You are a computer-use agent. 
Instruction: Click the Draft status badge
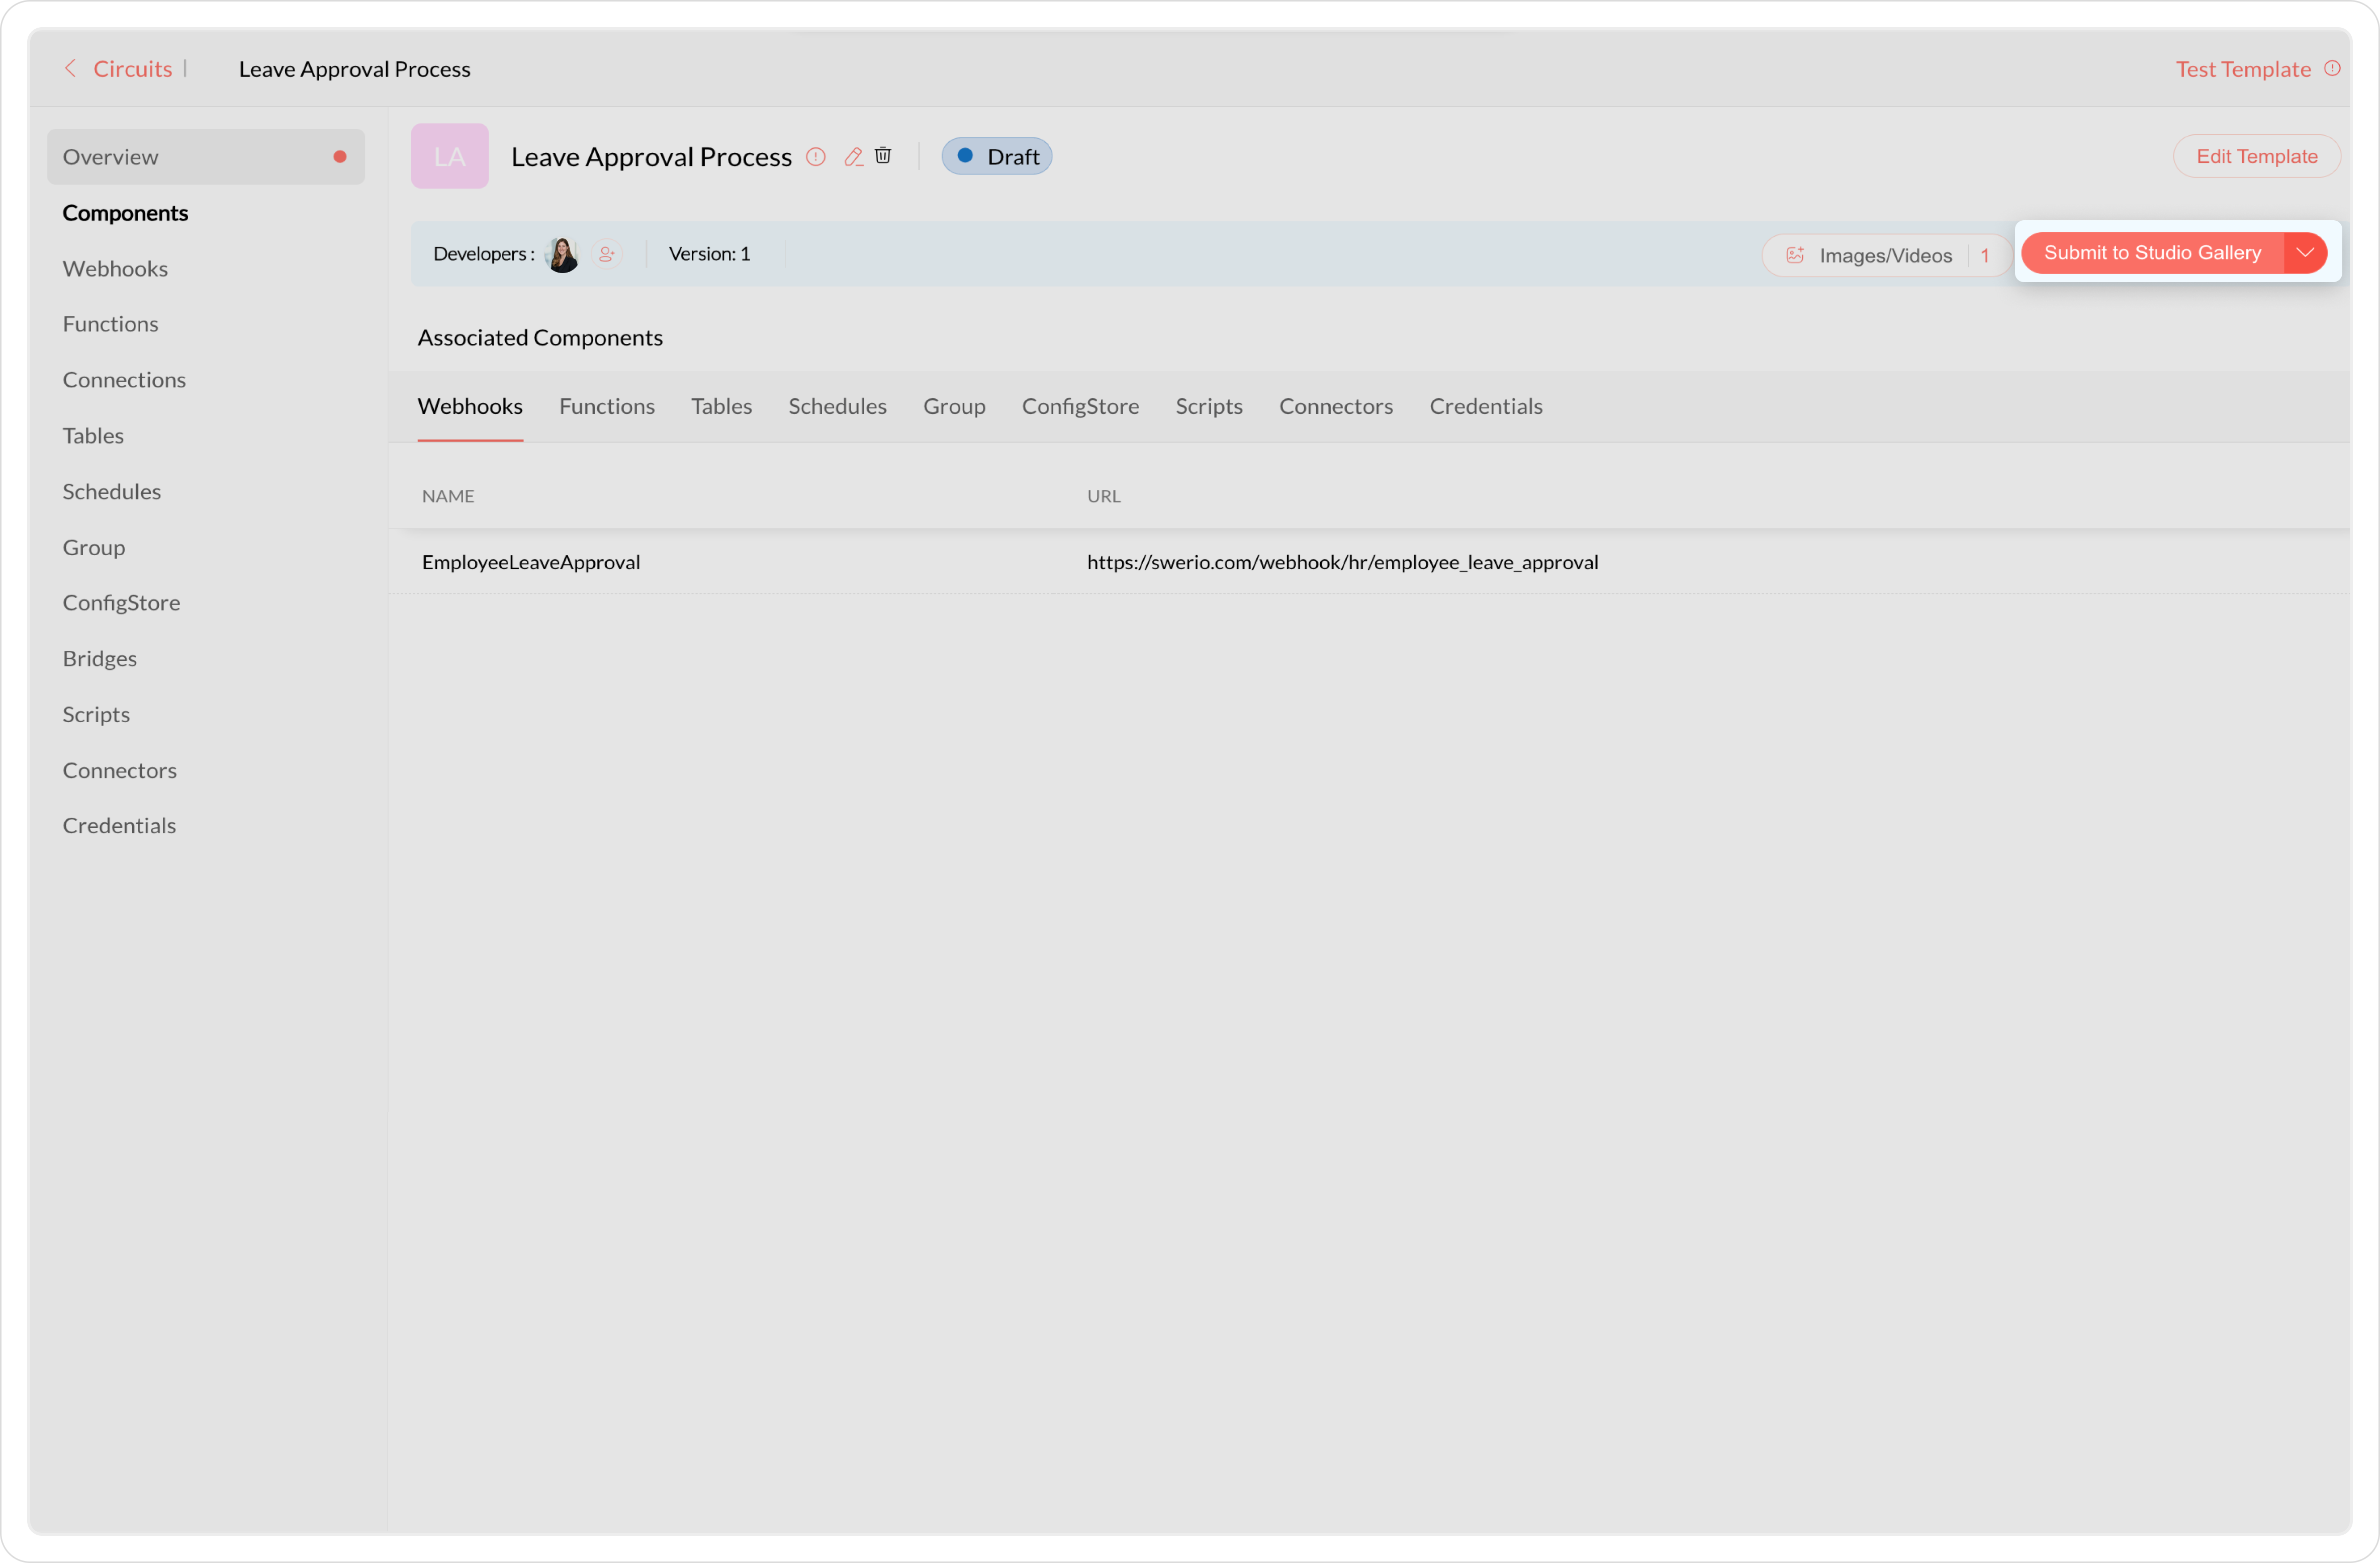point(996,156)
